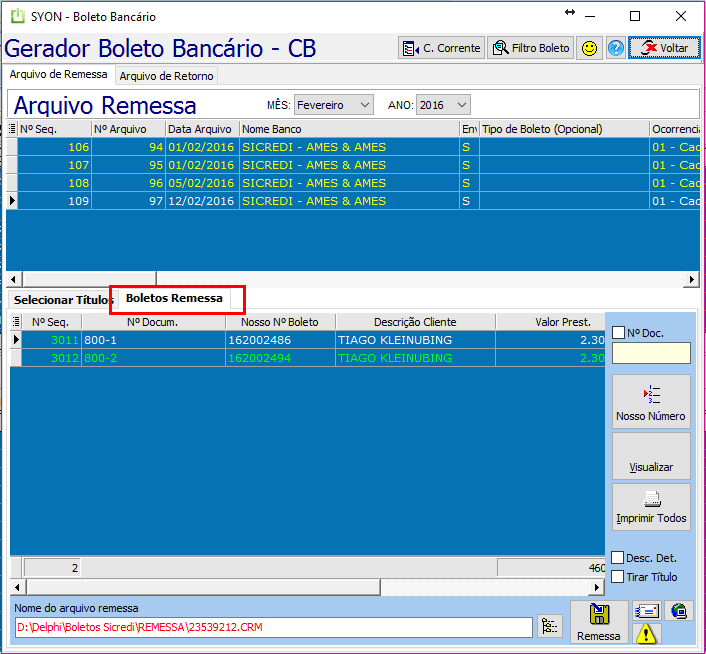Click Nº Arquivo column header
This screenshot has width=706, height=654.
coord(128,129)
